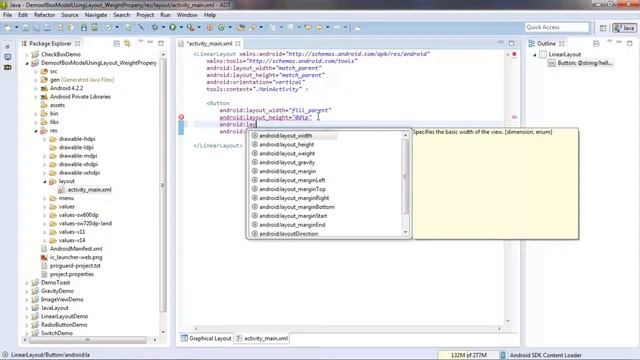
Task: Click the Package Explorer horizontal scrollbar
Action: click(88, 340)
